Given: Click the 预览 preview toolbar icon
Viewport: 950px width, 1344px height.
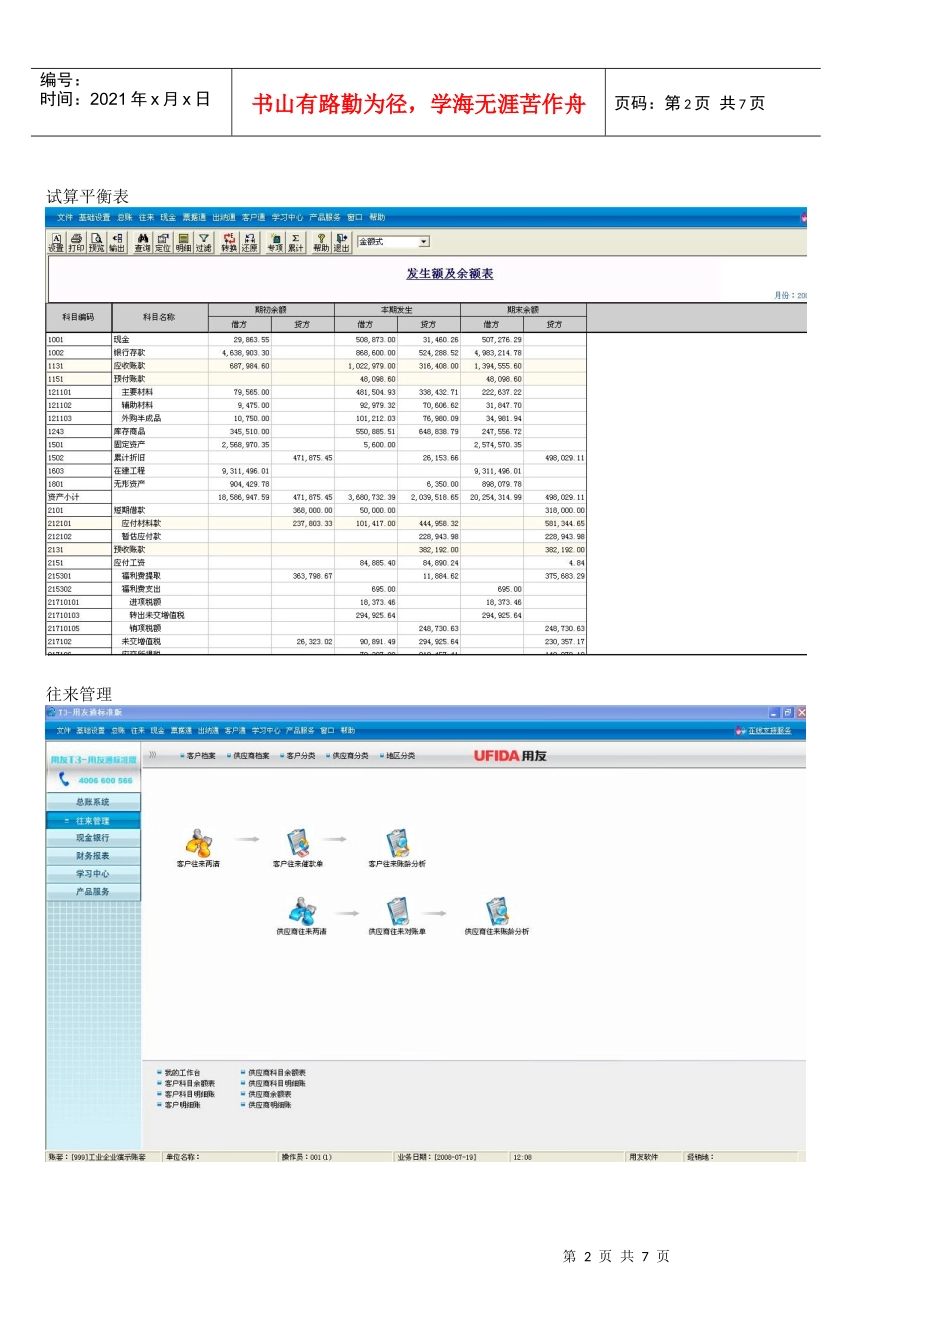Looking at the screenshot, I should [97, 243].
